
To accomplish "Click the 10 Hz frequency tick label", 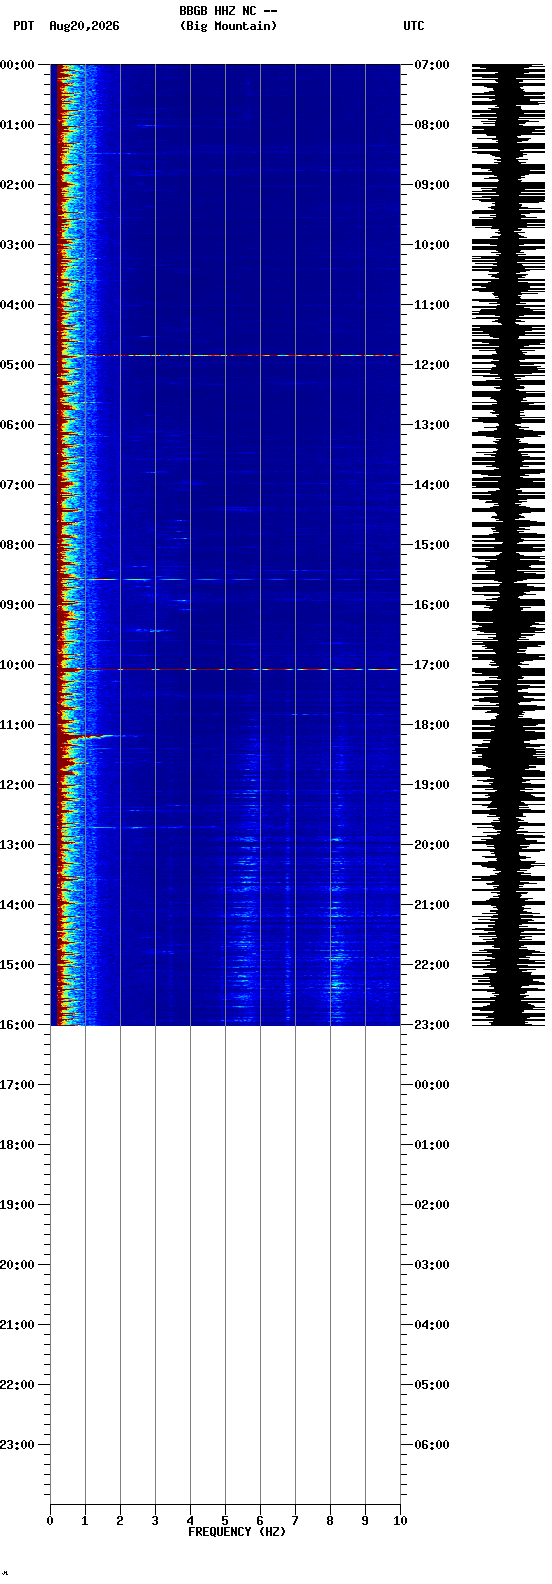I will pyautogui.click(x=400, y=1521).
